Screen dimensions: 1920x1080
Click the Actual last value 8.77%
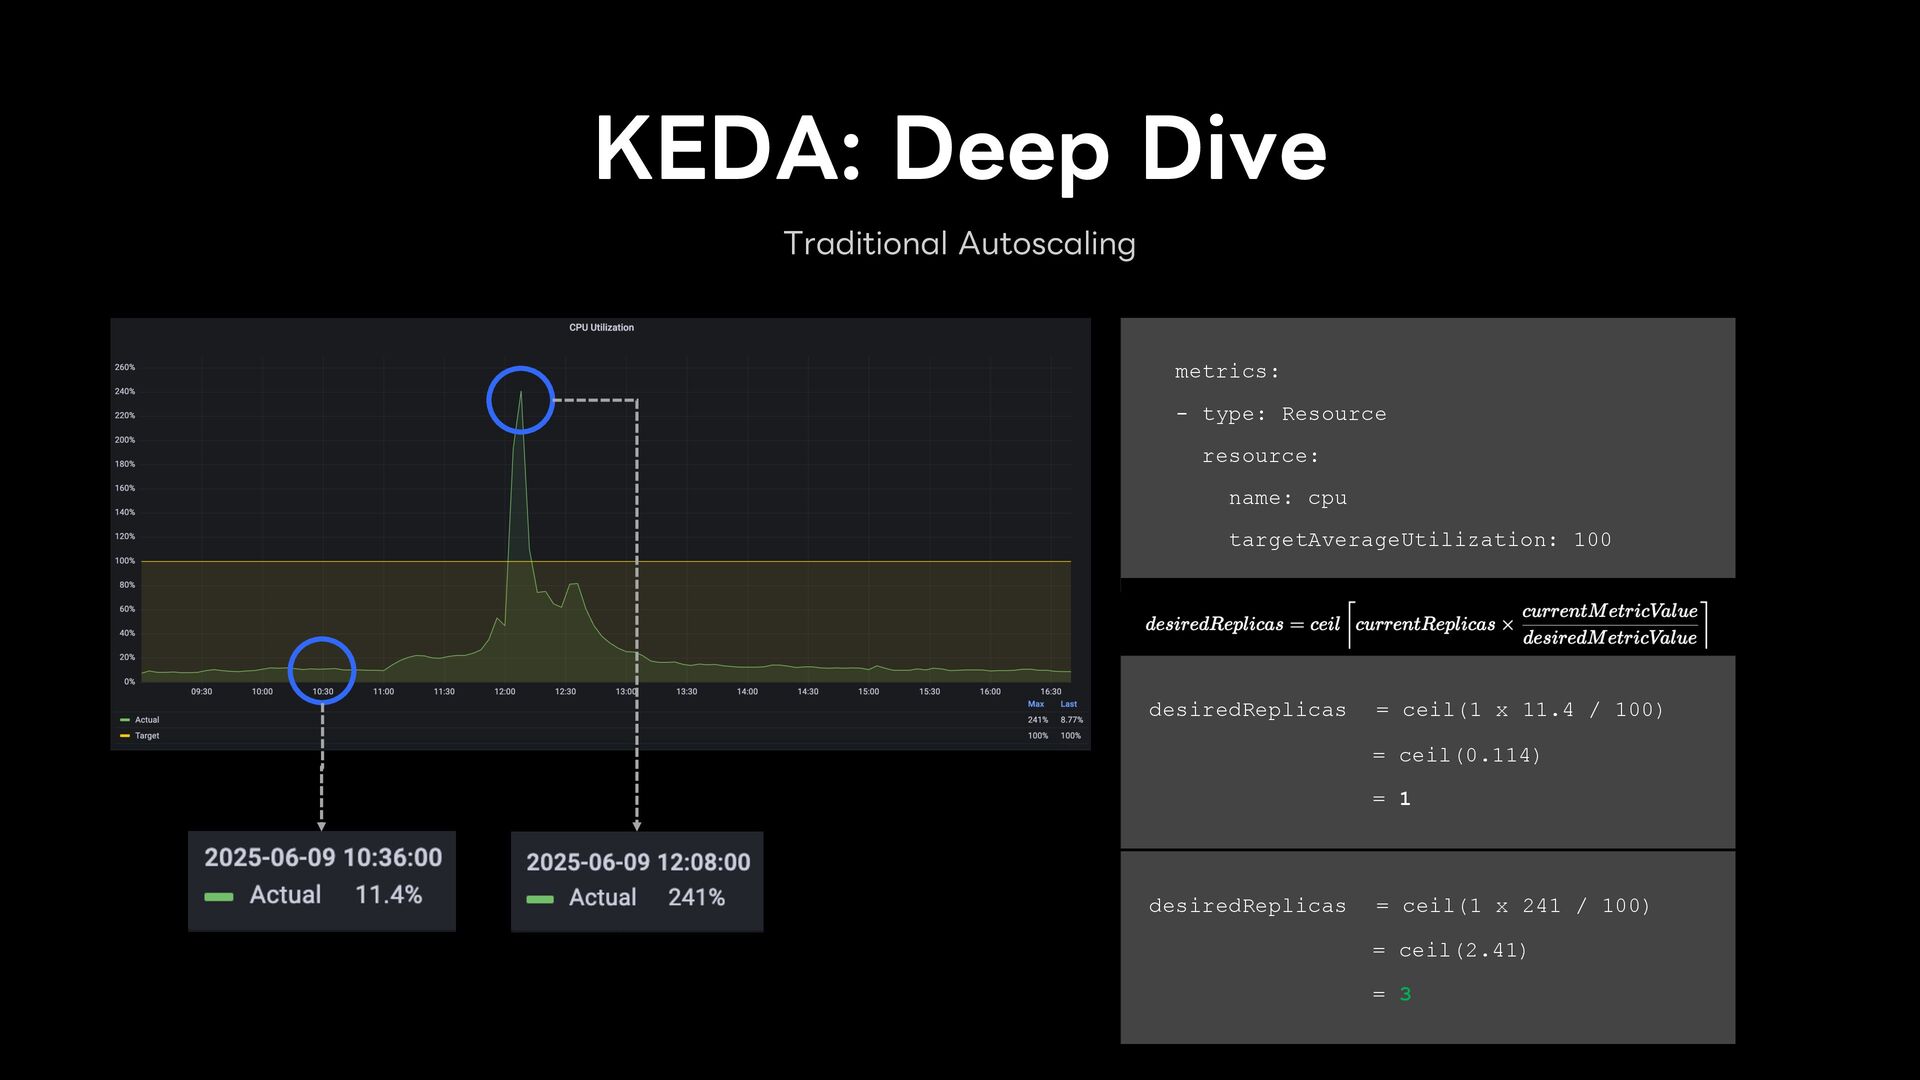1071,720
